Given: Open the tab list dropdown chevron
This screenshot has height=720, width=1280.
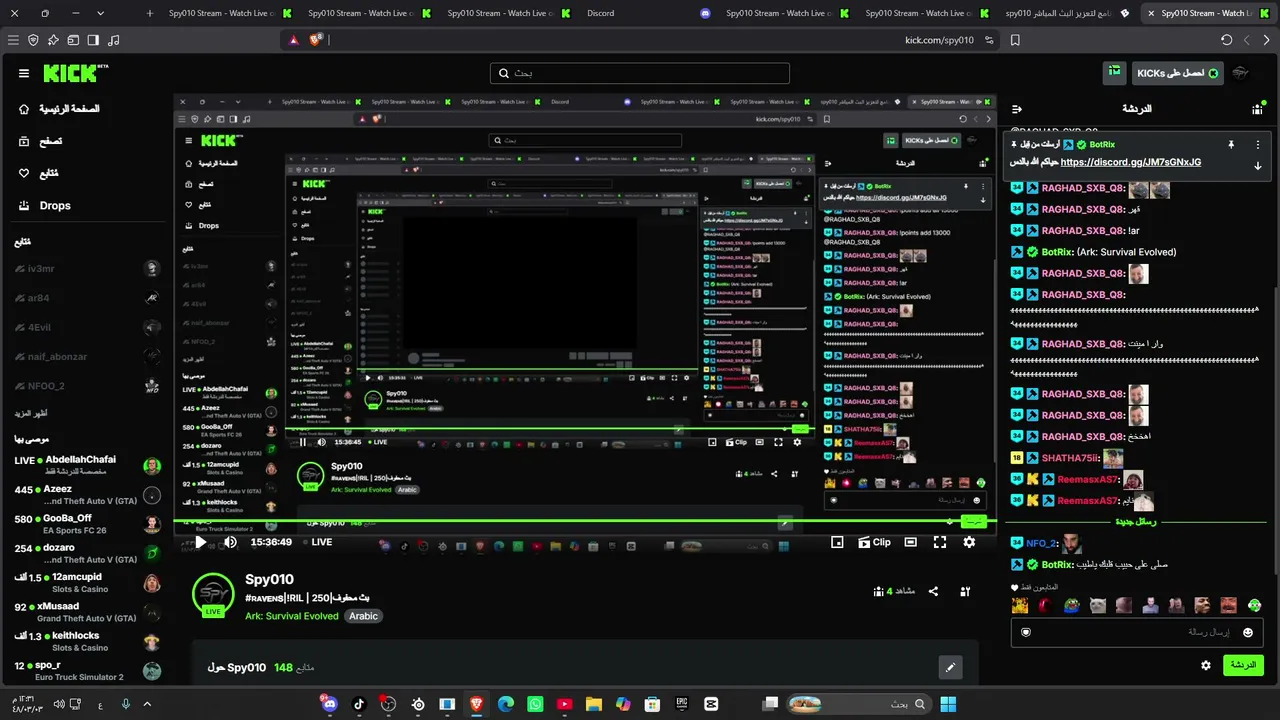Looking at the screenshot, I should click(x=100, y=13).
